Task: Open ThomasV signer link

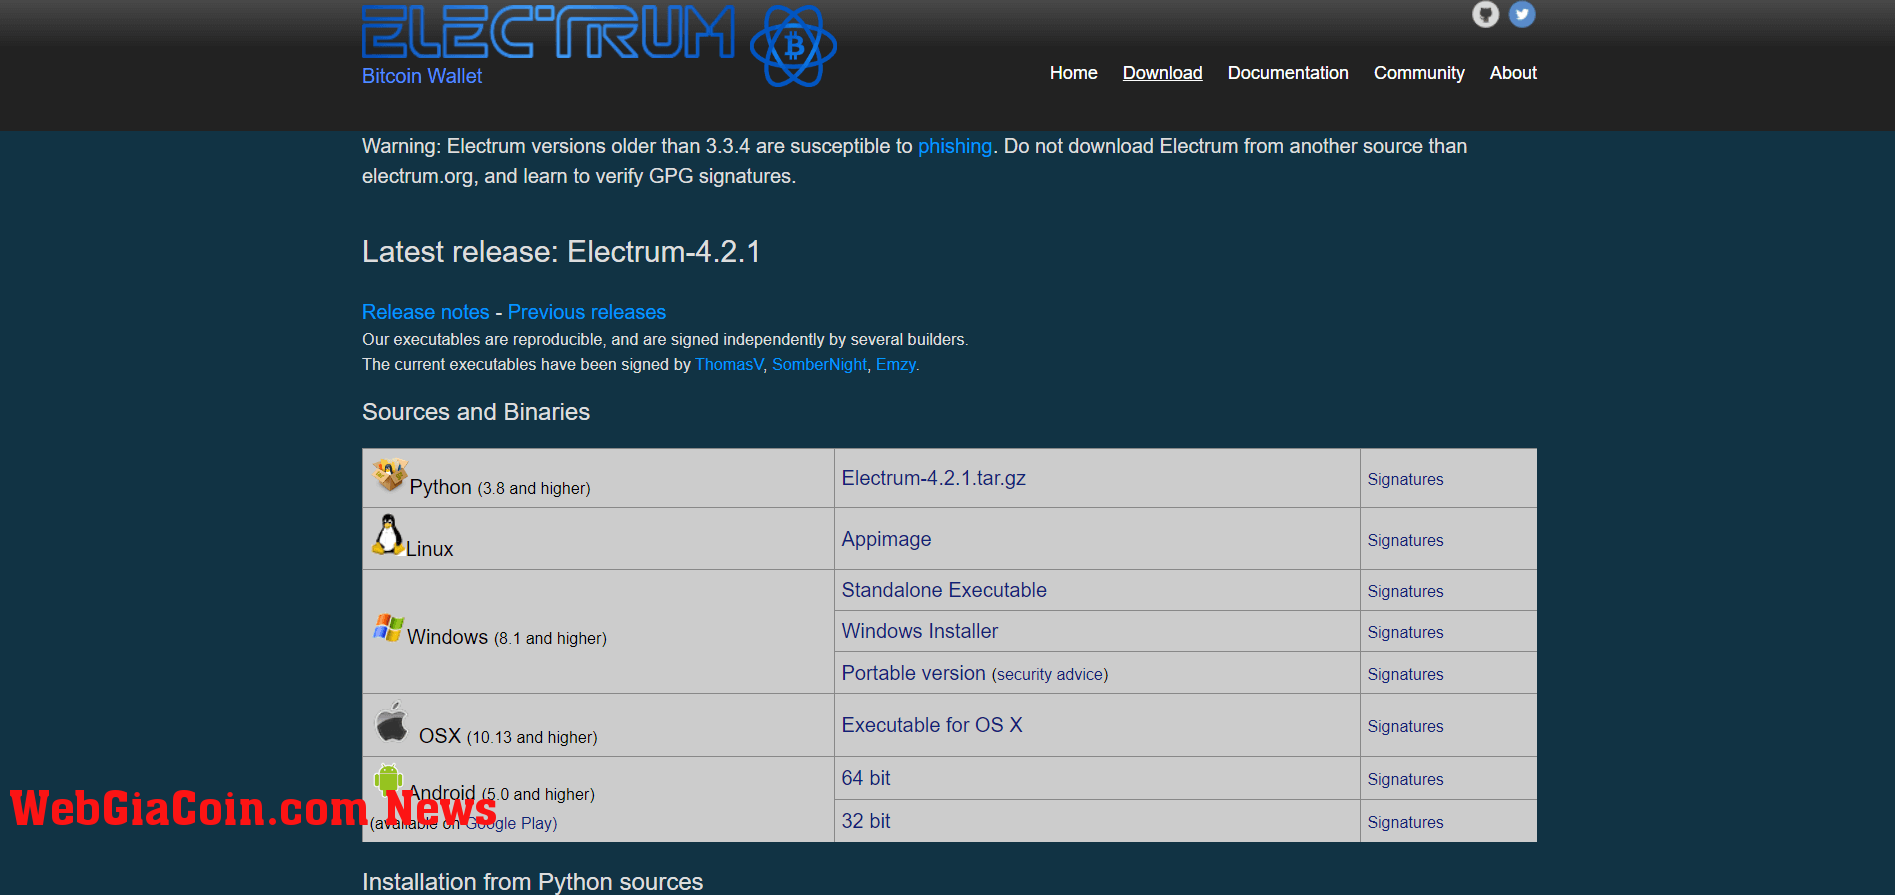Action: [729, 364]
